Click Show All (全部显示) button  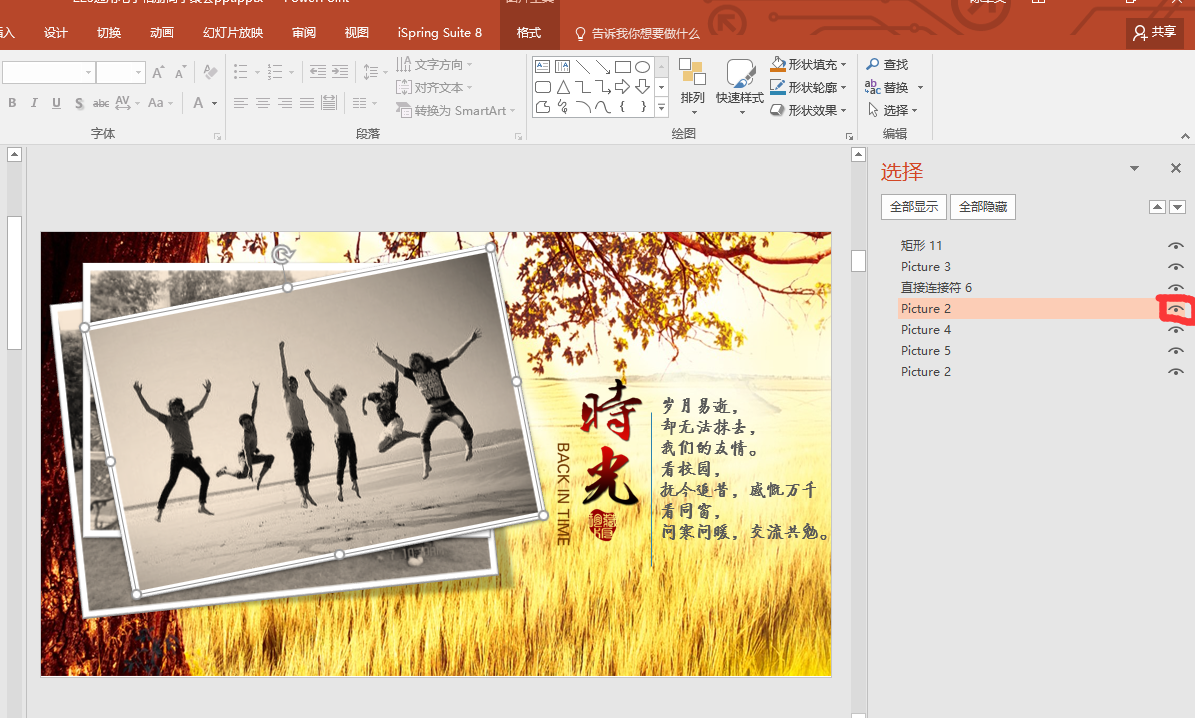(914, 207)
